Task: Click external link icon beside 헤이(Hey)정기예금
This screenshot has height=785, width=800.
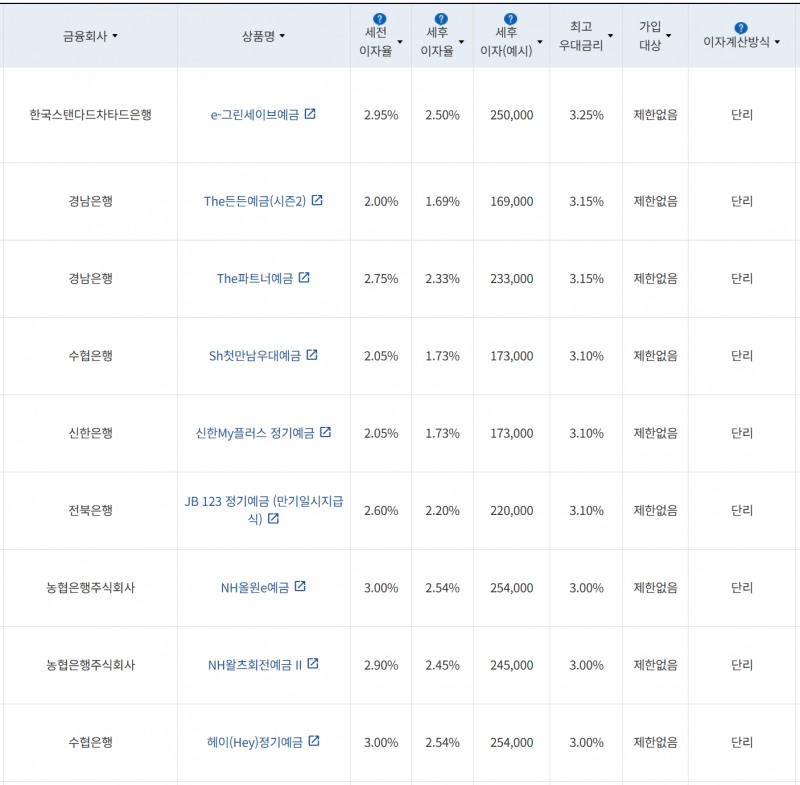Action: (314, 741)
